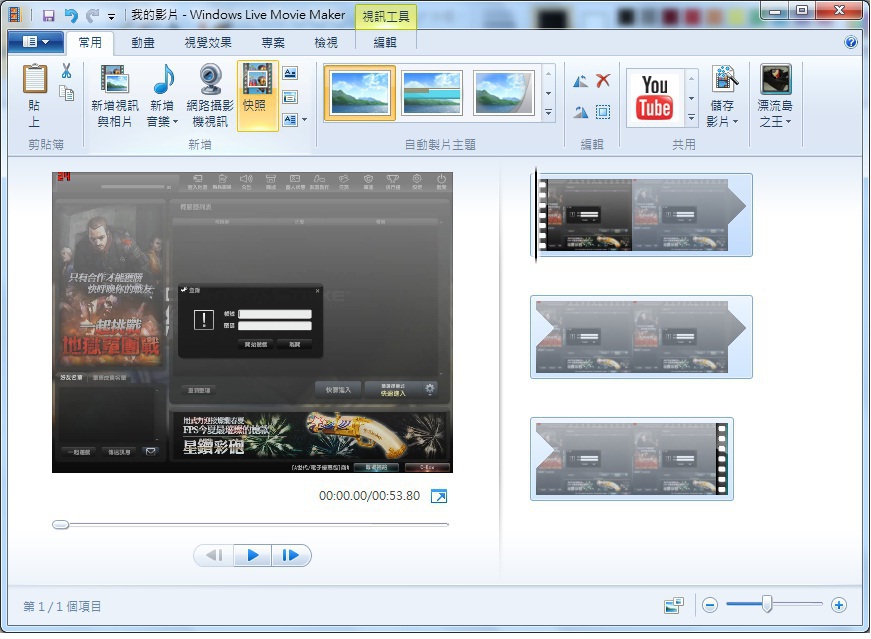This screenshot has height=639, width=871.
Task: Click the preview seek bar handle
Action: pos(61,525)
